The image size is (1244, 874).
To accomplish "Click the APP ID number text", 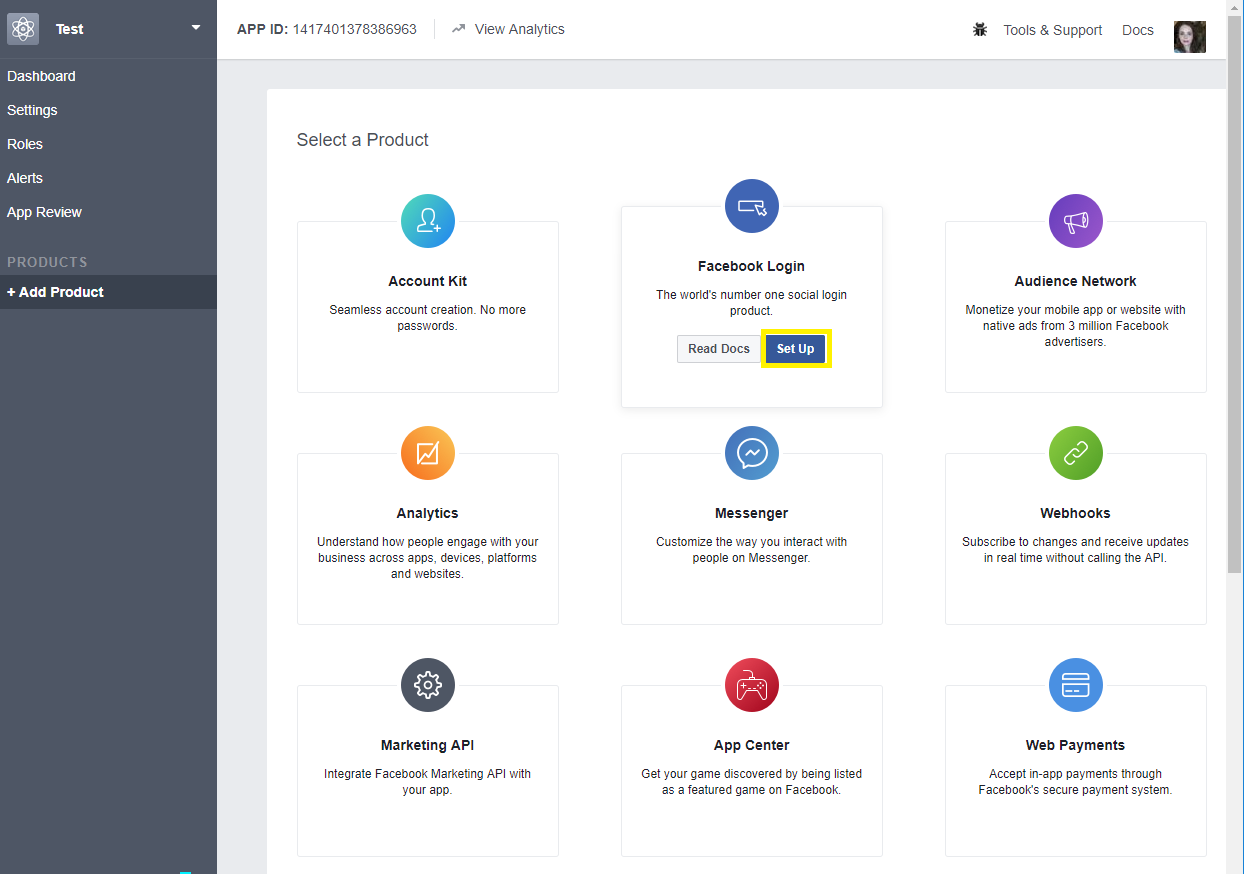I will tap(355, 29).
